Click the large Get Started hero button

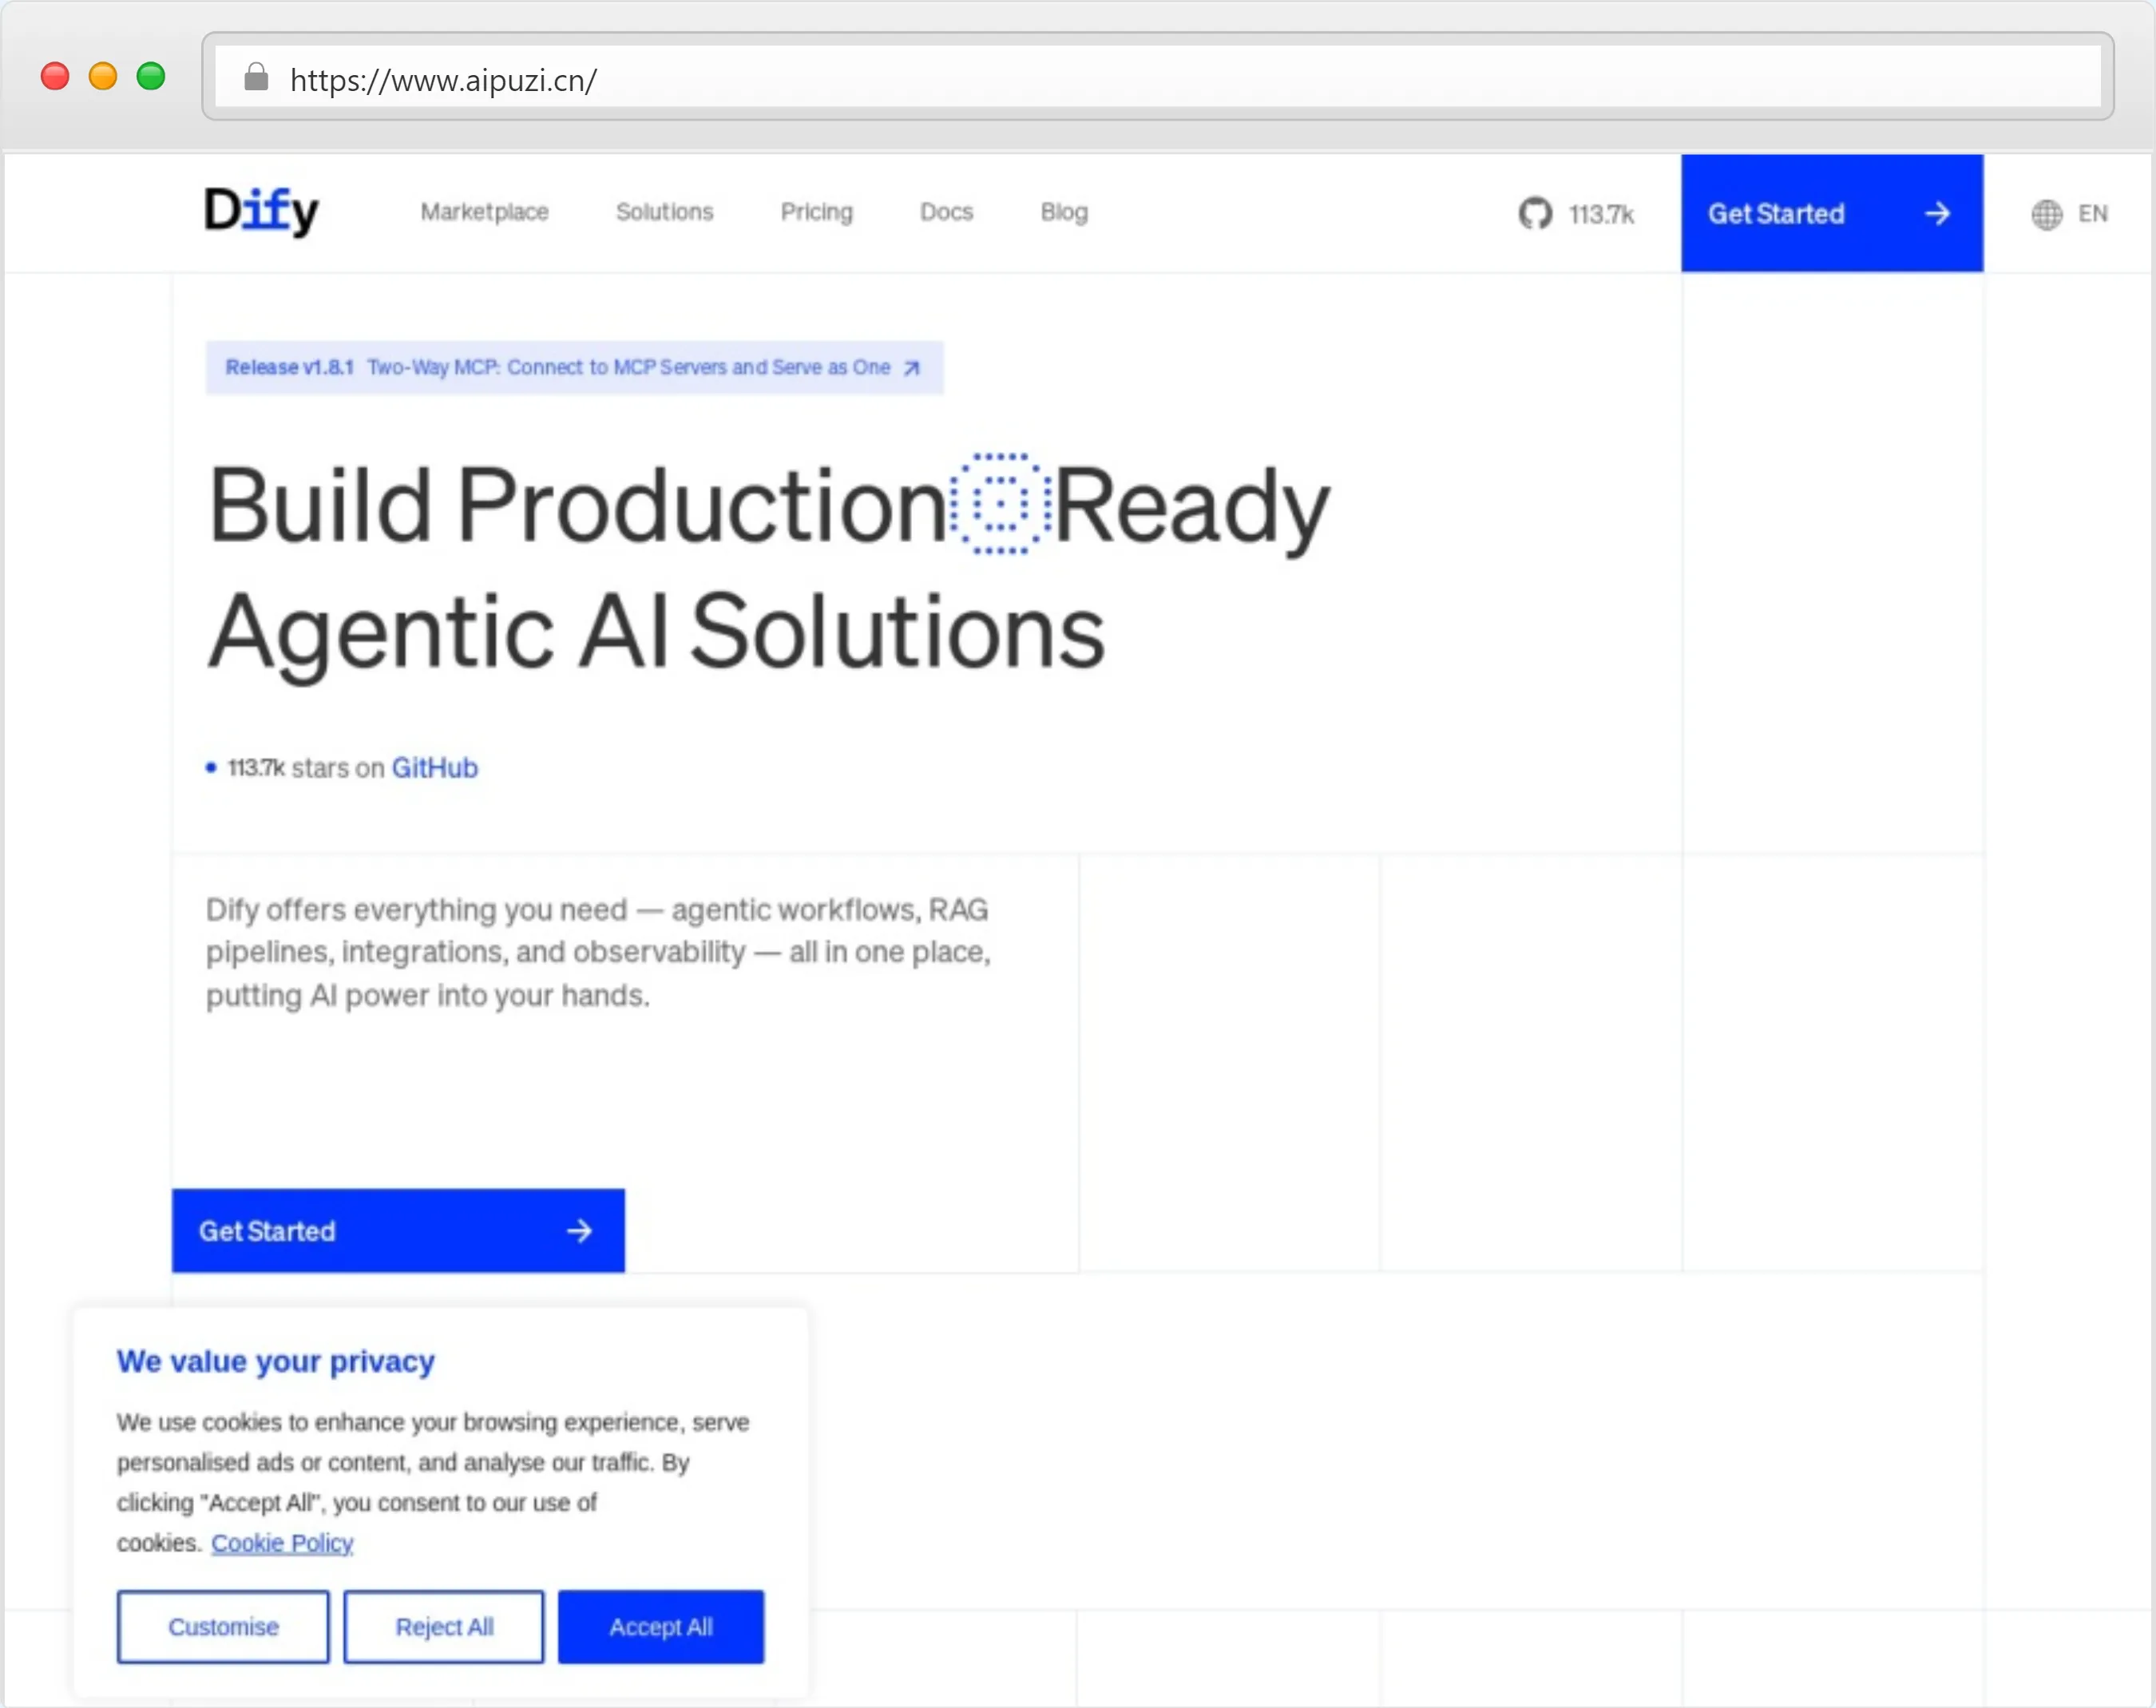(x=398, y=1231)
